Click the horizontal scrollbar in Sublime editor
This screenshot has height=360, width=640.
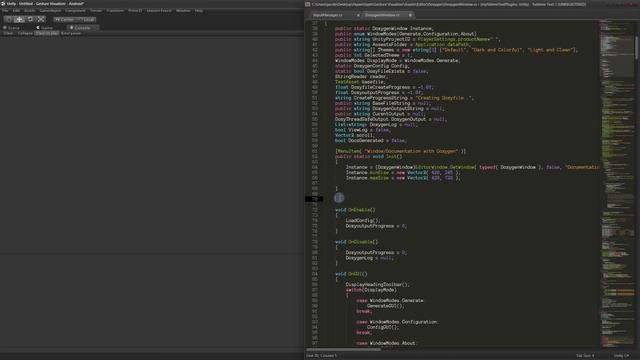343,349
